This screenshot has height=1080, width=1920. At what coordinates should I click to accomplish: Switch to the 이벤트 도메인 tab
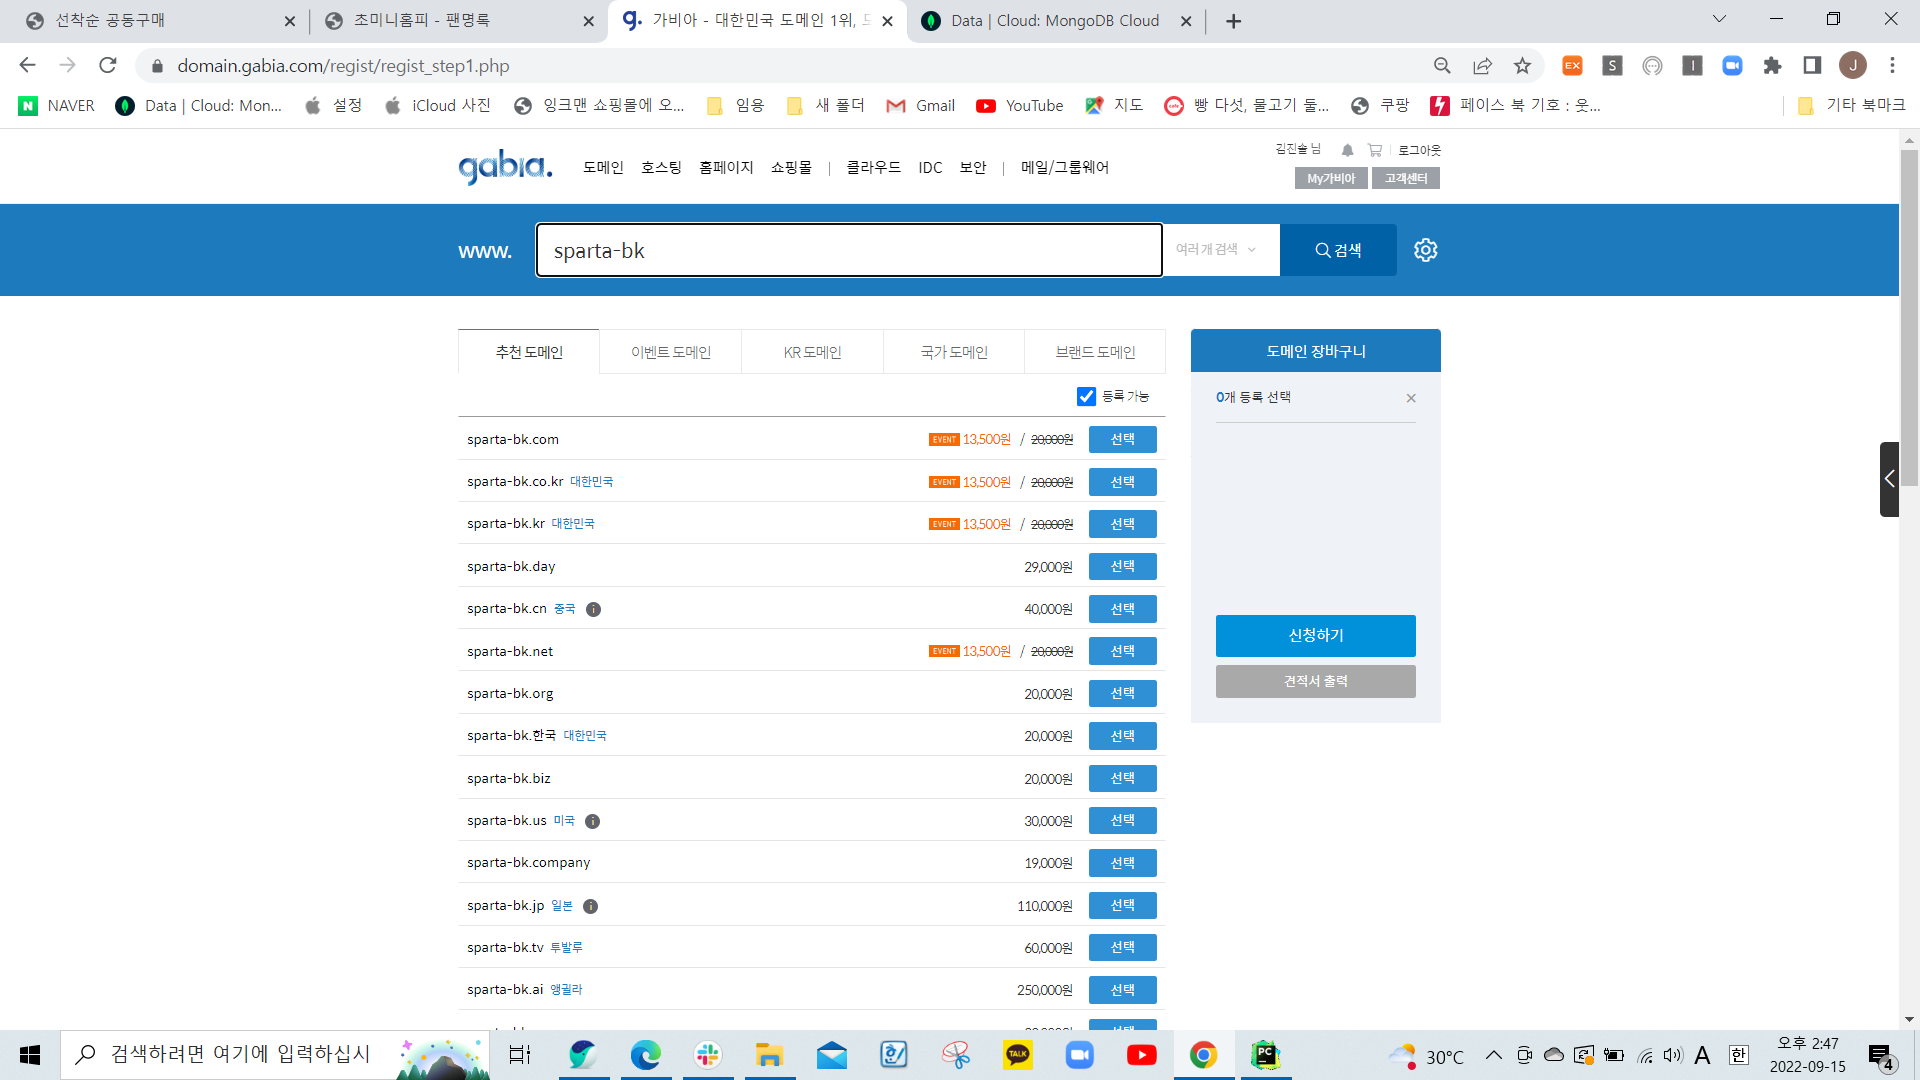(671, 352)
